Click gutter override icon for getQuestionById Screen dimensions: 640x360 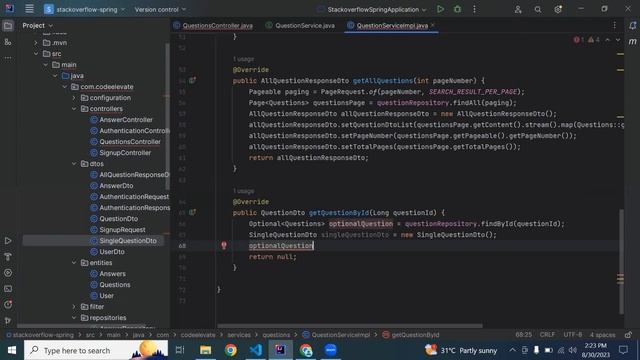(192, 212)
